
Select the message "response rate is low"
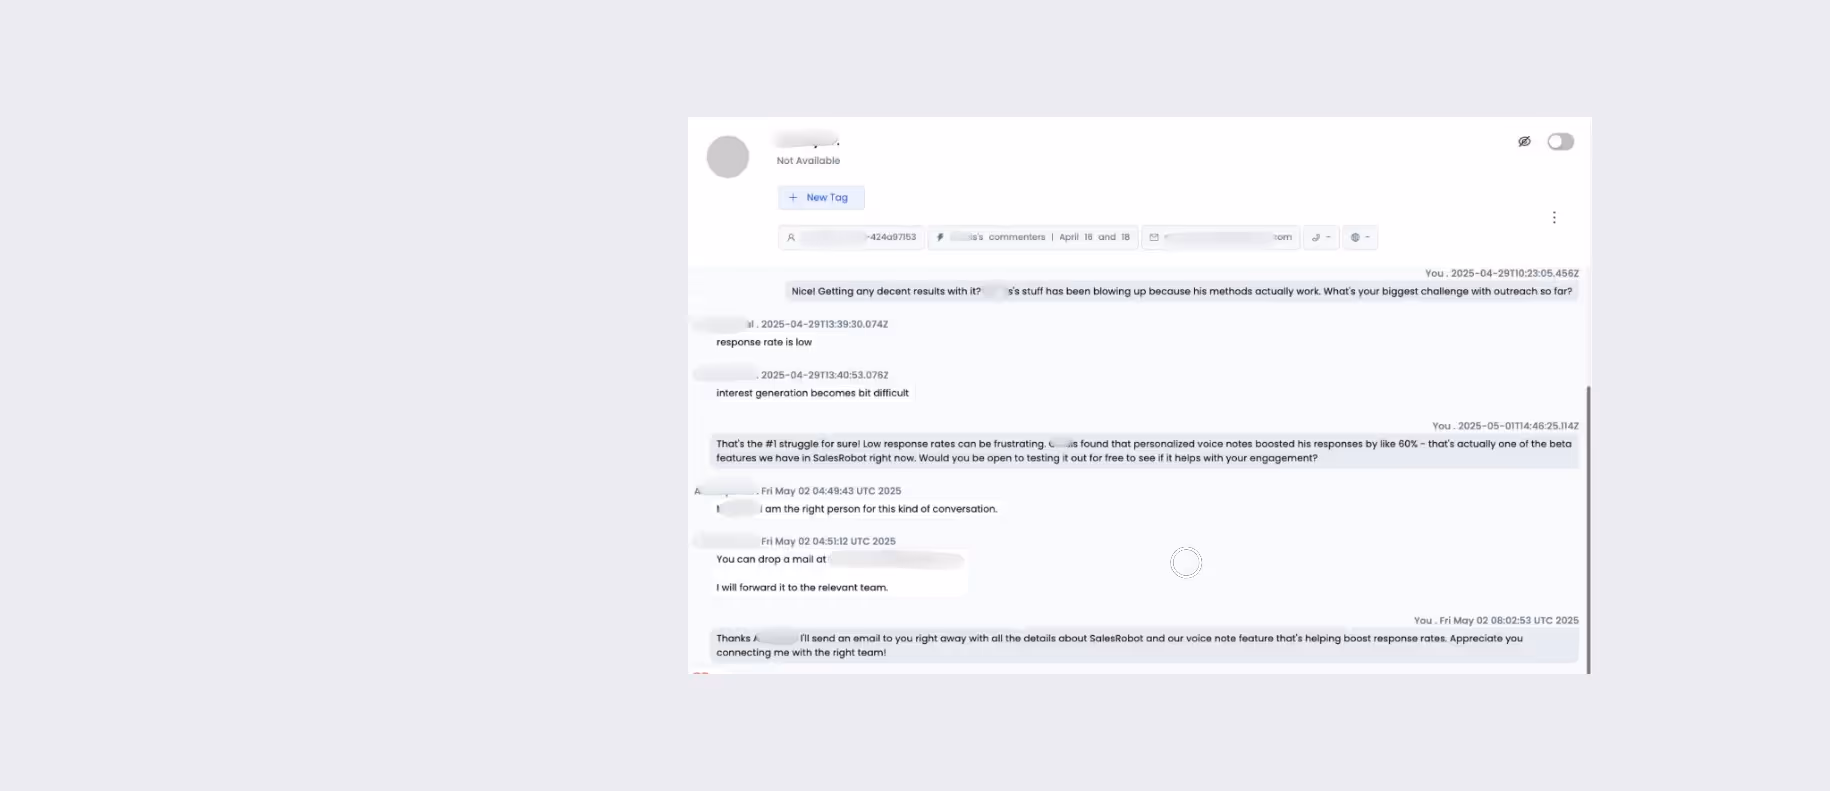click(x=764, y=342)
